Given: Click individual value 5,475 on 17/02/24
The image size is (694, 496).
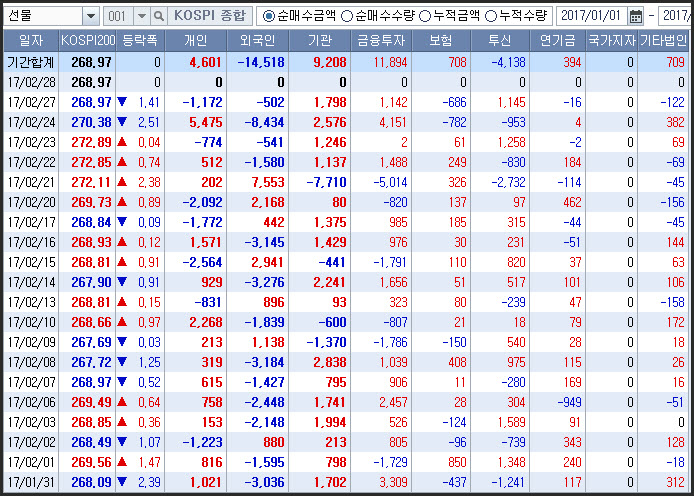Looking at the screenshot, I should [x=205, y=122].
